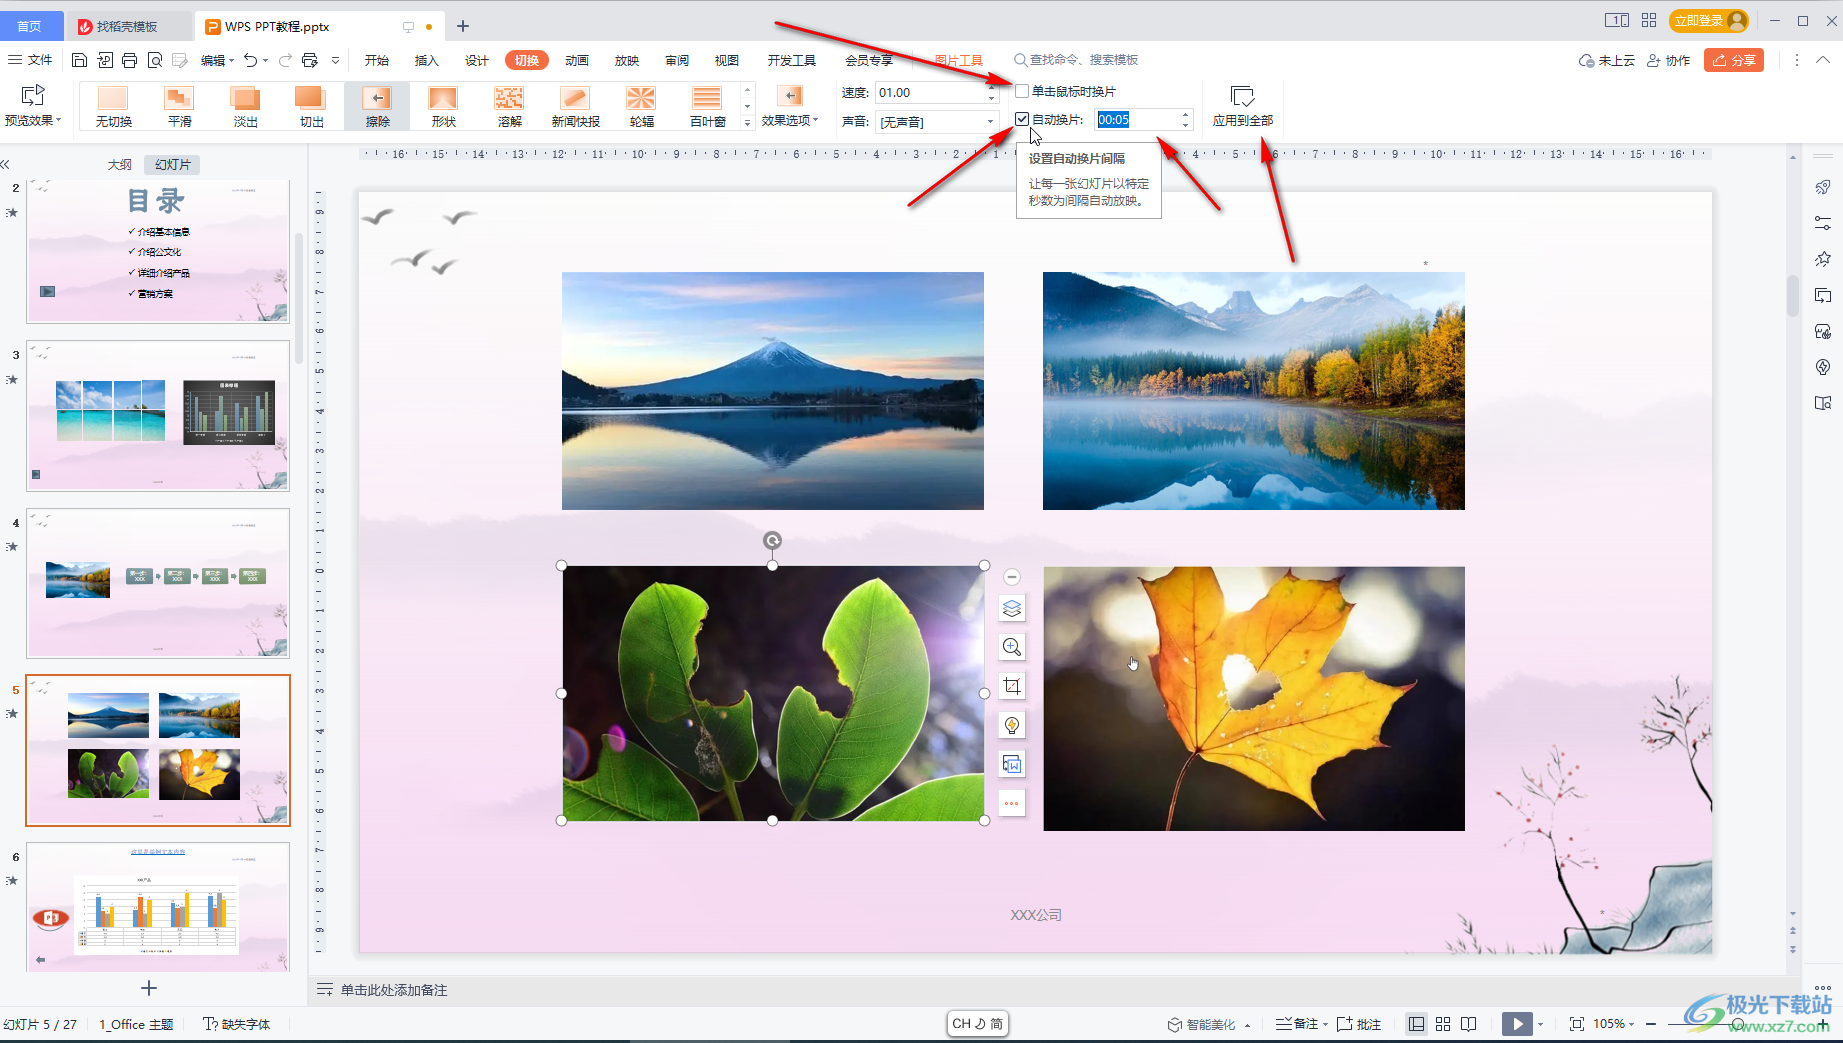Select slide 3 thumbnail
This screenshot has width=1843, height=1043.
click(x=158, y=415)
